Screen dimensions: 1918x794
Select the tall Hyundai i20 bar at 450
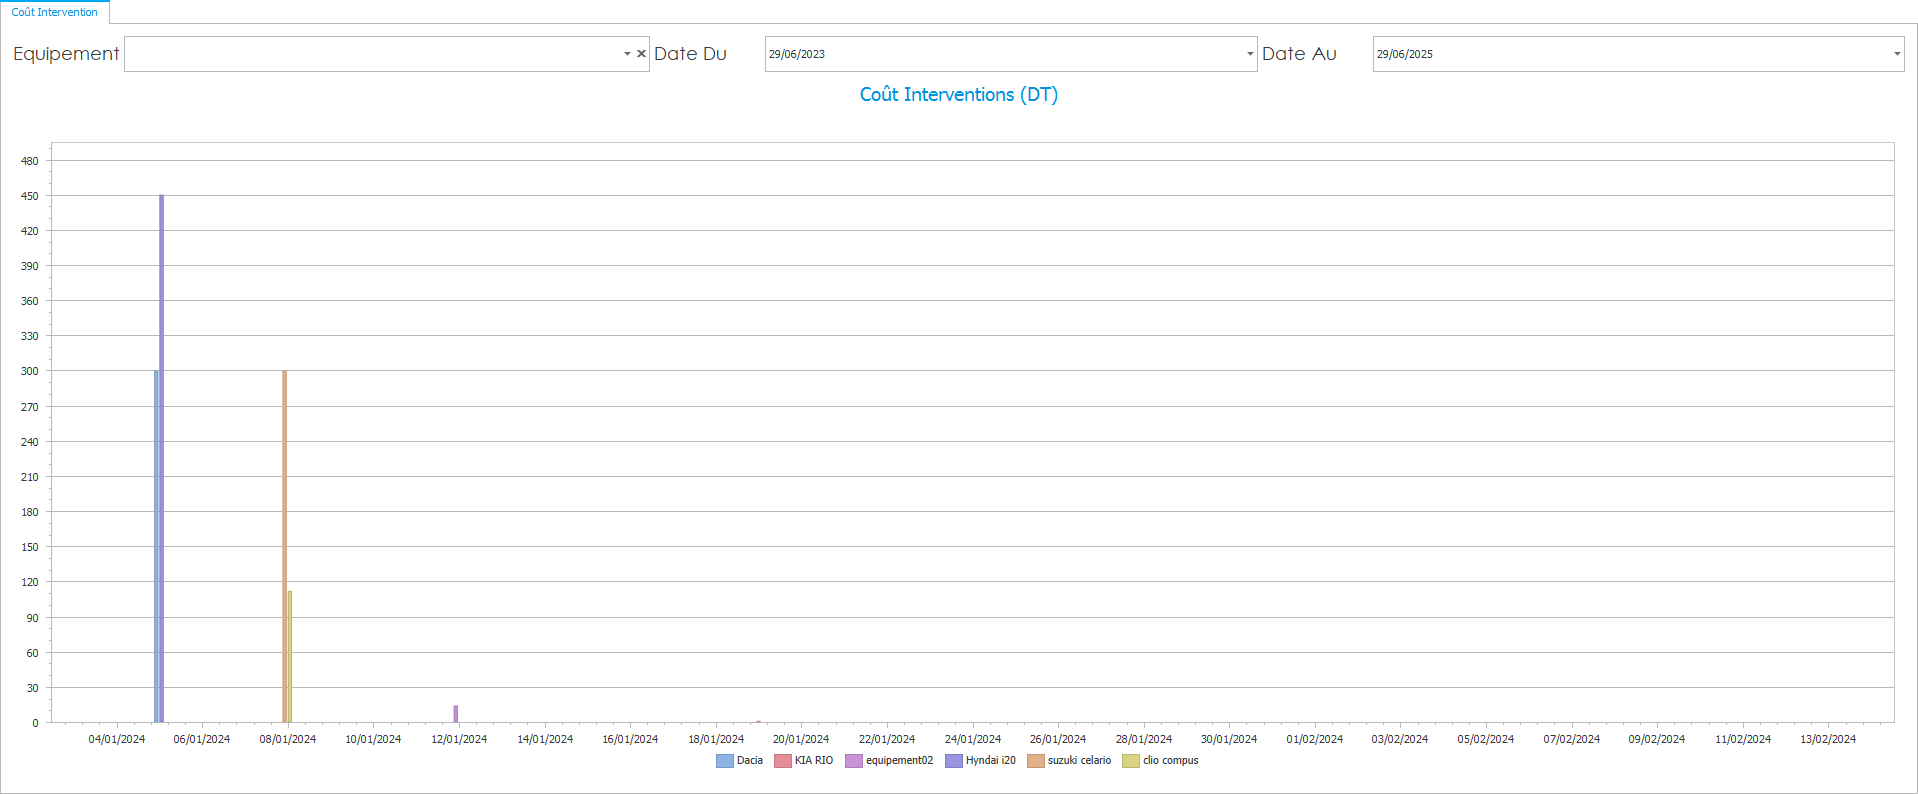[x=161, y=450]
